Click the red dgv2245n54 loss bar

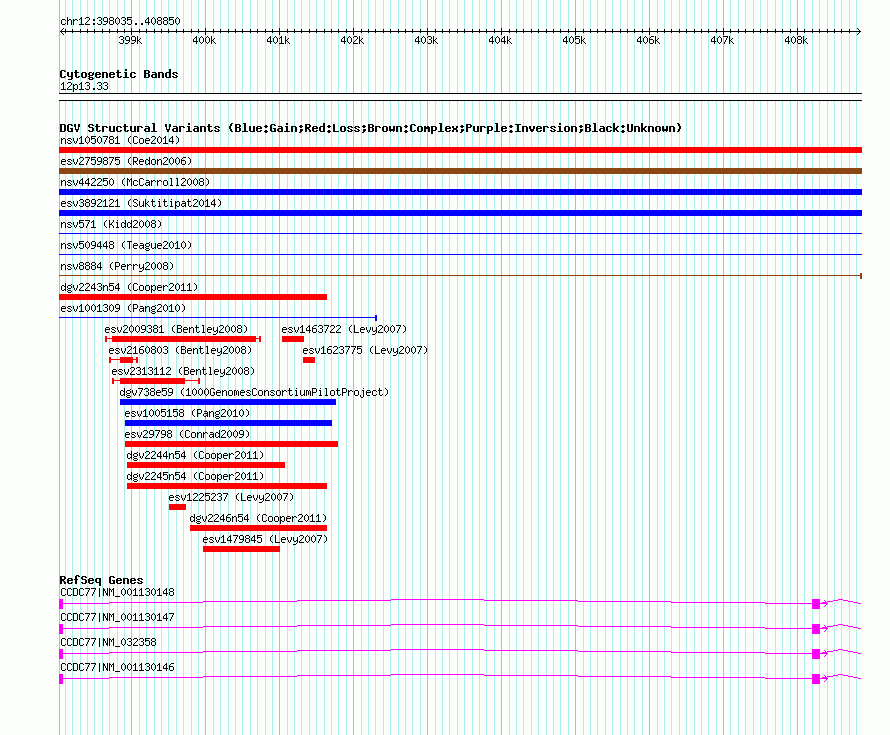point(227,486)
